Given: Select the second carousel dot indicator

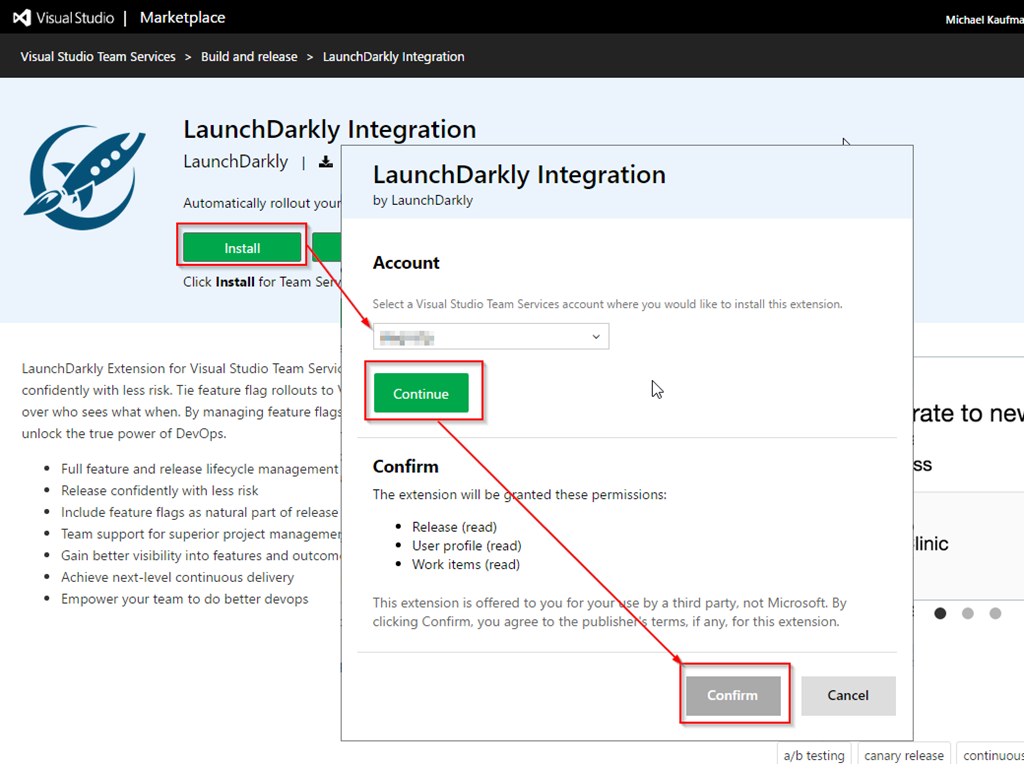Looking at the screenshot, I should coord(967,613).
